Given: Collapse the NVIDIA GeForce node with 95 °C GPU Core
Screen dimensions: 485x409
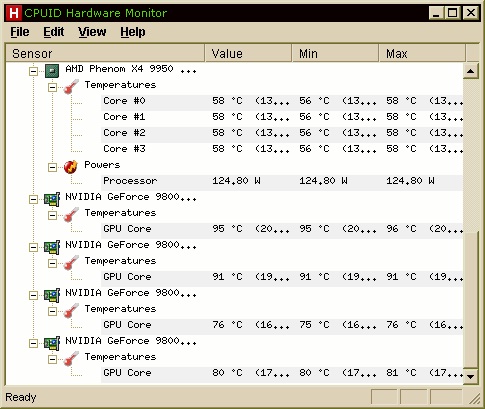Looking at the screenshot, I should 33,199.
